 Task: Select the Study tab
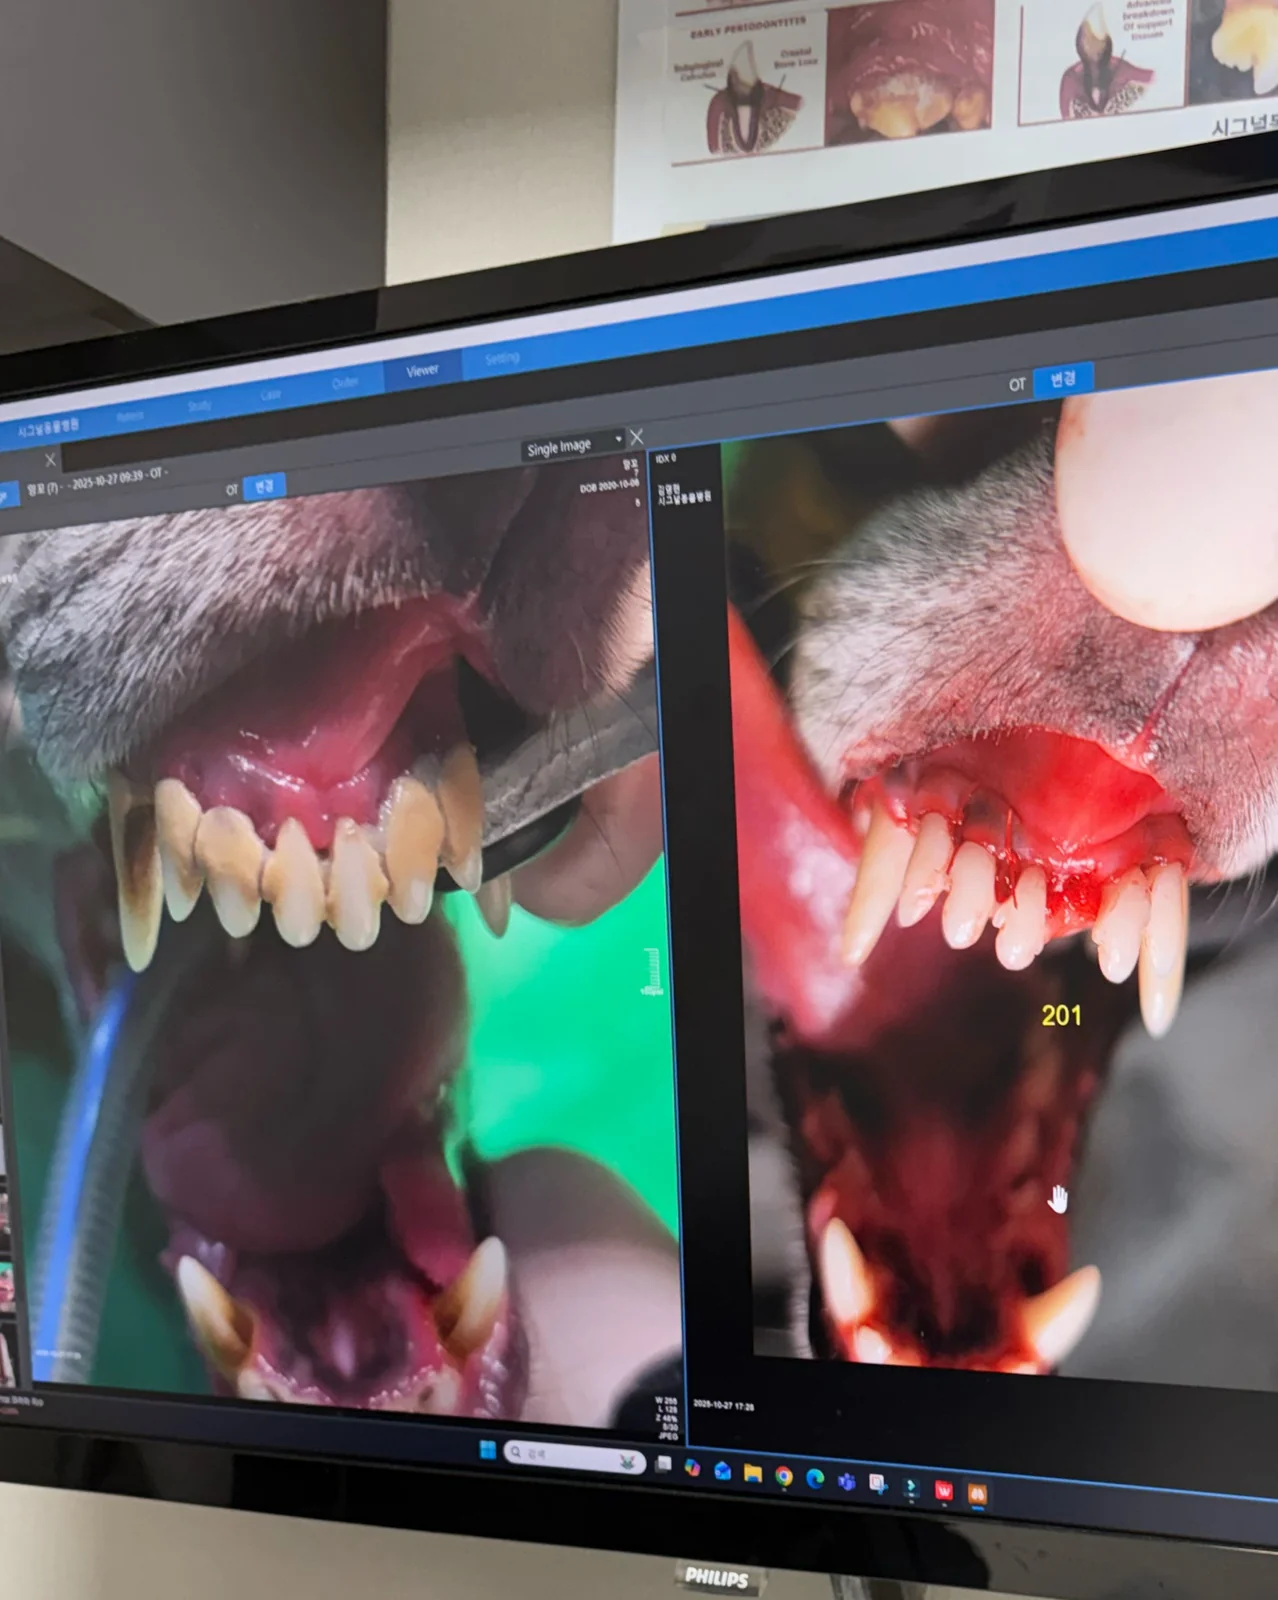(199, 406)
